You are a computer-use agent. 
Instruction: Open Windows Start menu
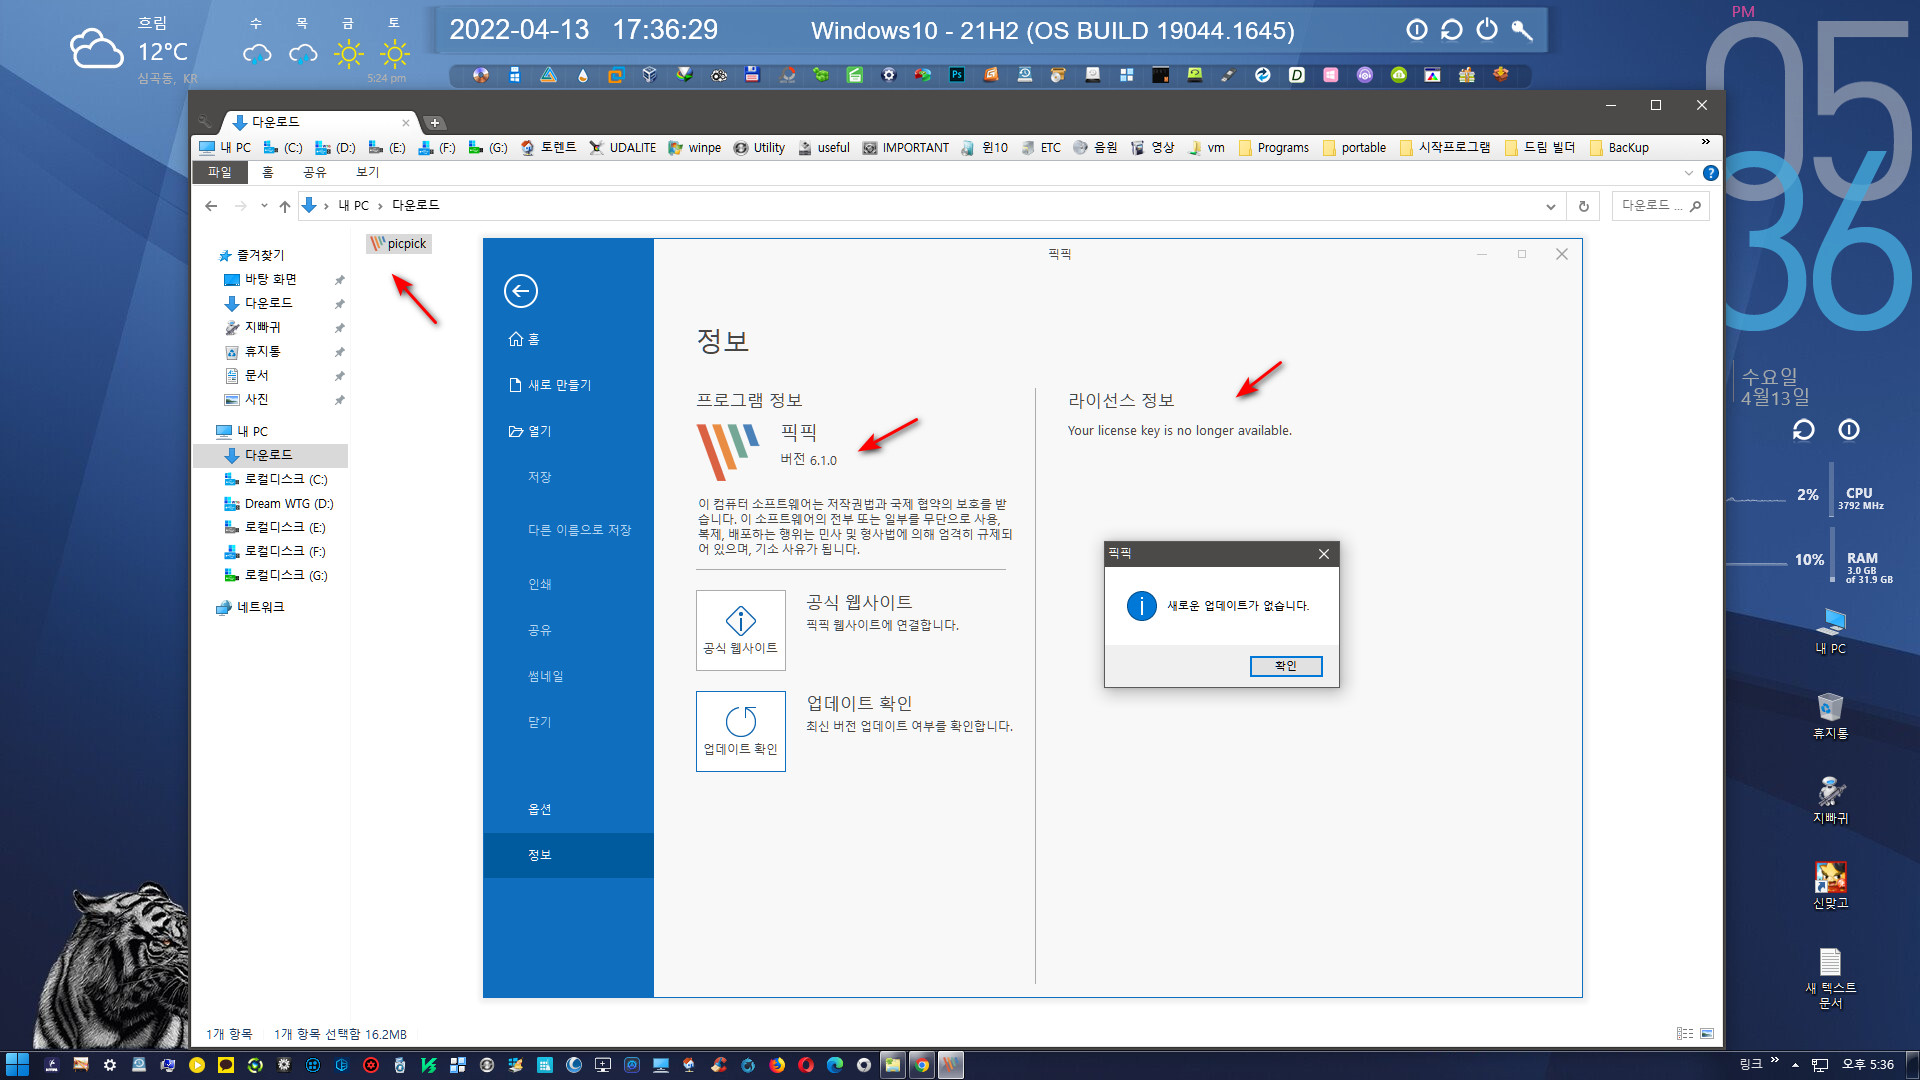tap(17, 1065)
